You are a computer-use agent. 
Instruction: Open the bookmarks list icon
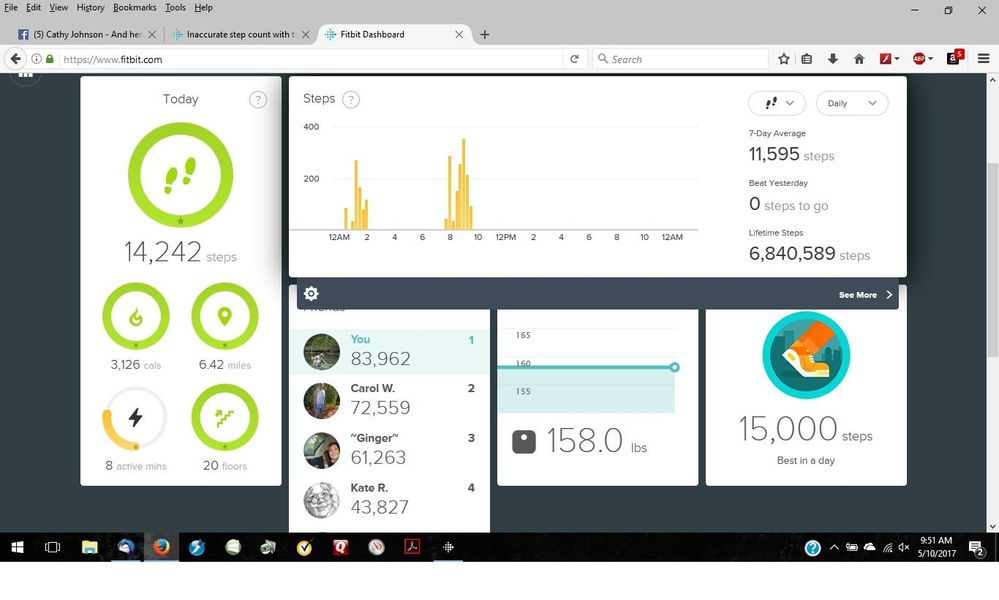tap(807, 59)
